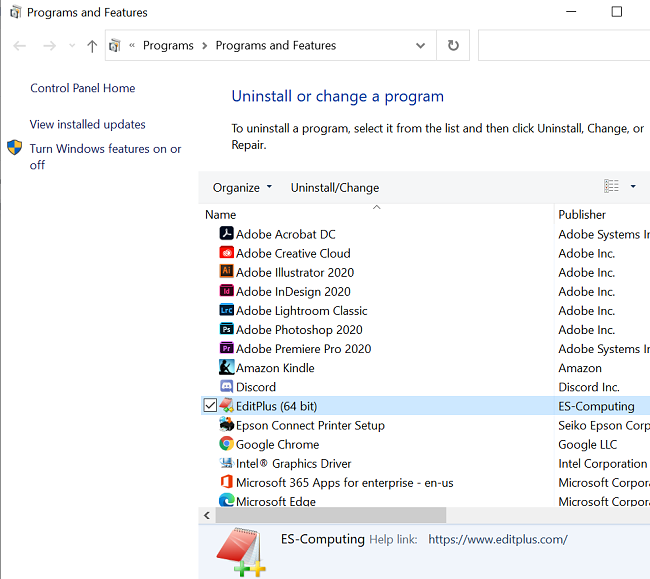650x579 pixels.
Task: Expand the view options dropdown arrow
Action: tap(633, 187)
